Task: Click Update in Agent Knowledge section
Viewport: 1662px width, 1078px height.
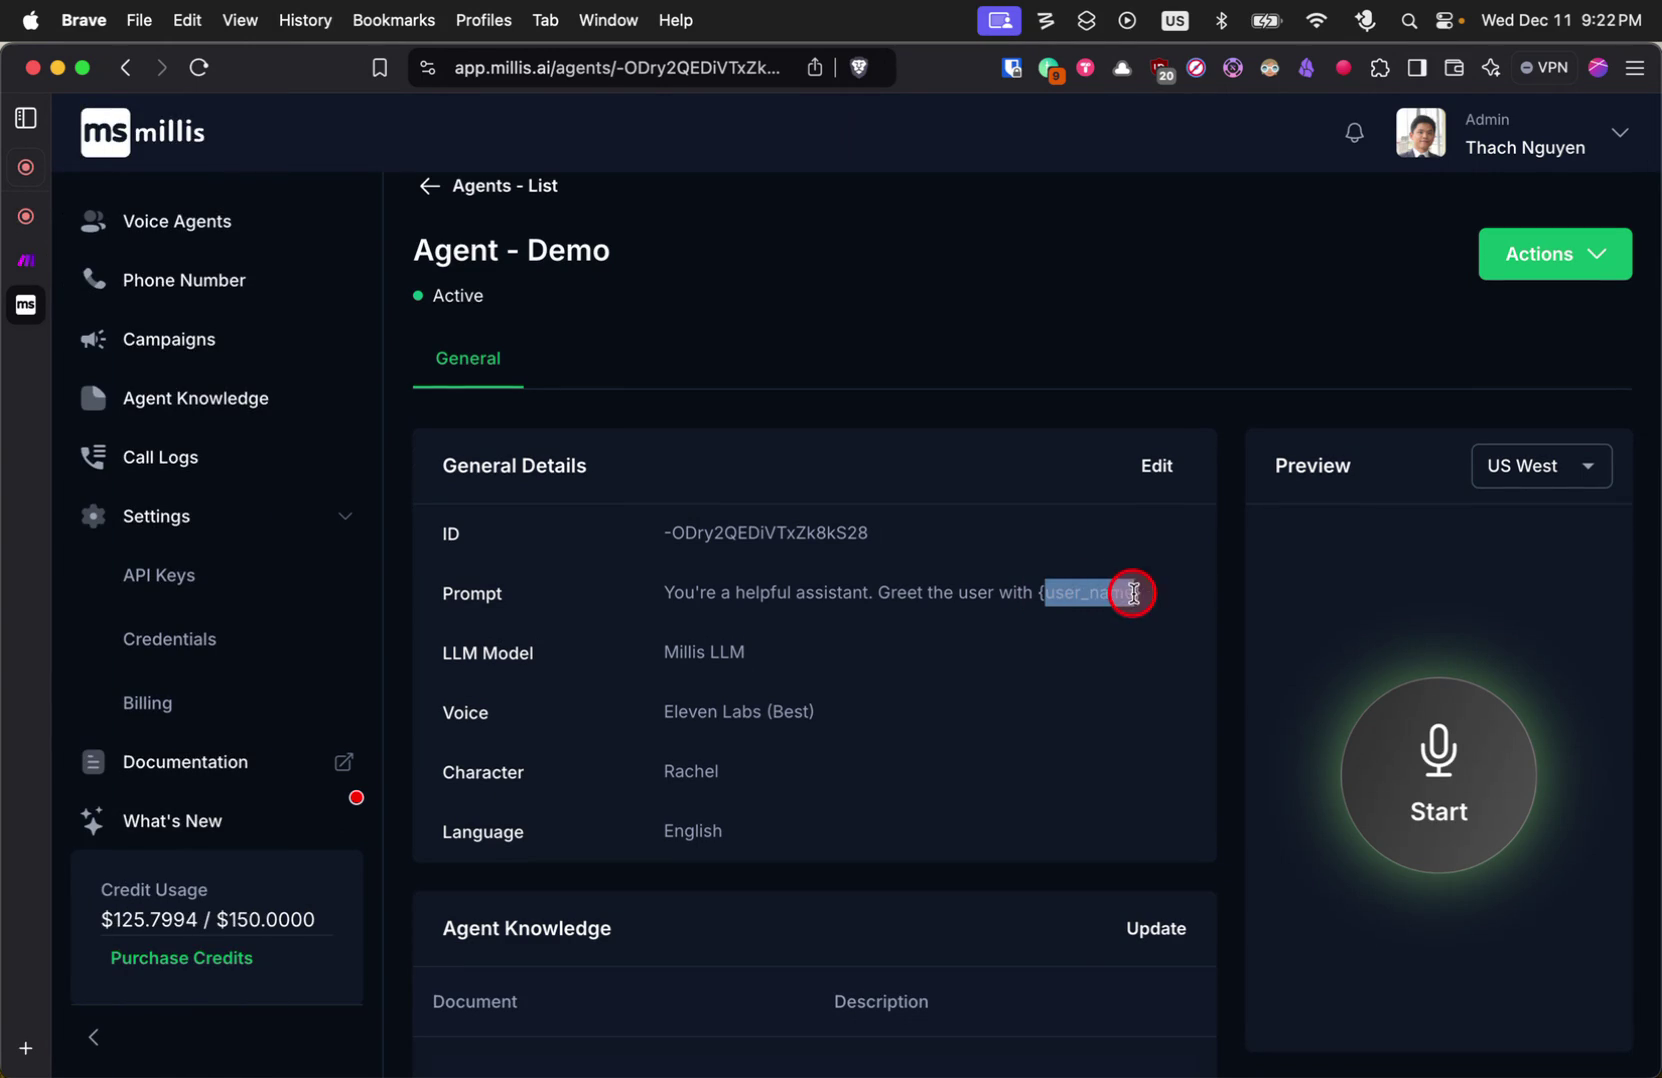Action: pos(1155,928)
